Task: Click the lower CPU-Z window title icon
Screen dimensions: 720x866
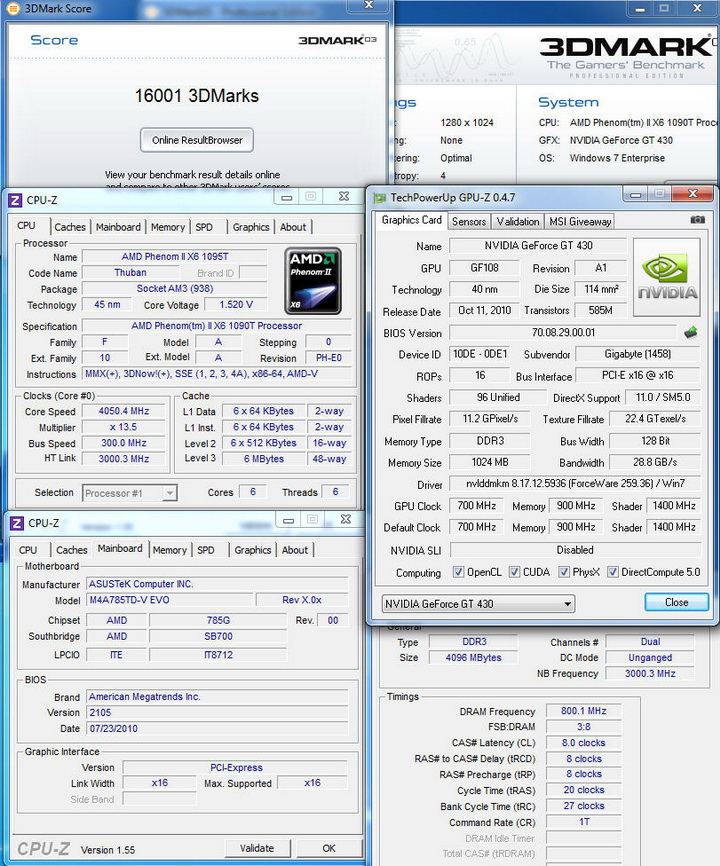Action: pyautogui.click(x=17, y=522)
